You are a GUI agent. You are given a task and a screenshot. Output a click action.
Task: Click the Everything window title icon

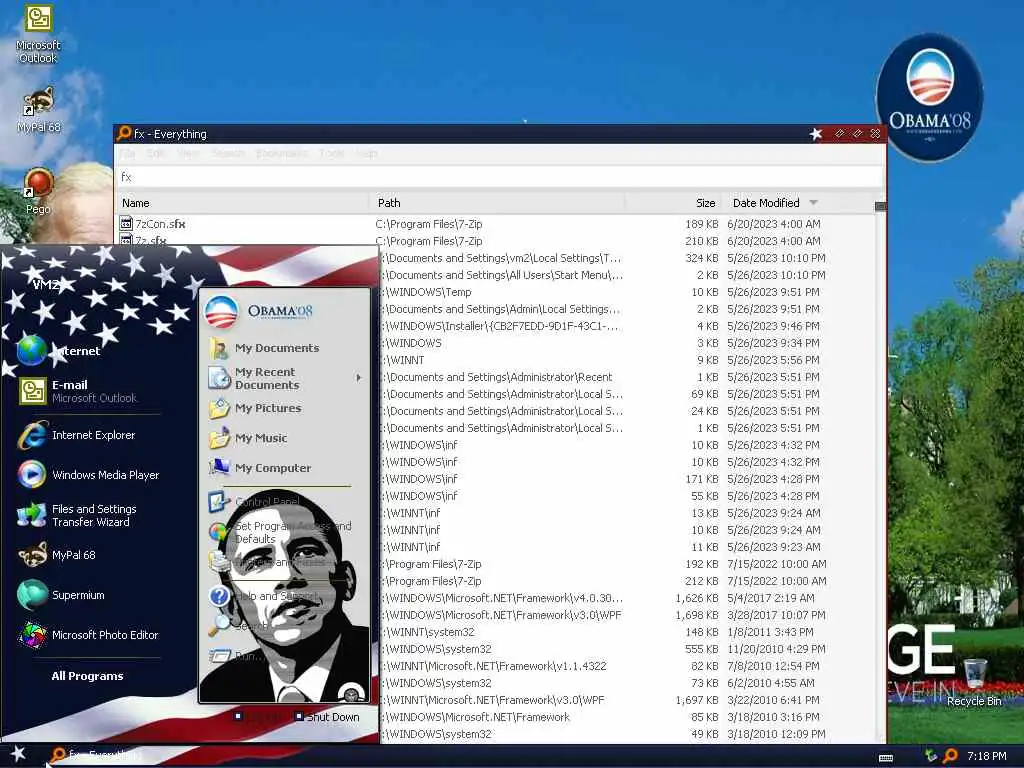124,133
